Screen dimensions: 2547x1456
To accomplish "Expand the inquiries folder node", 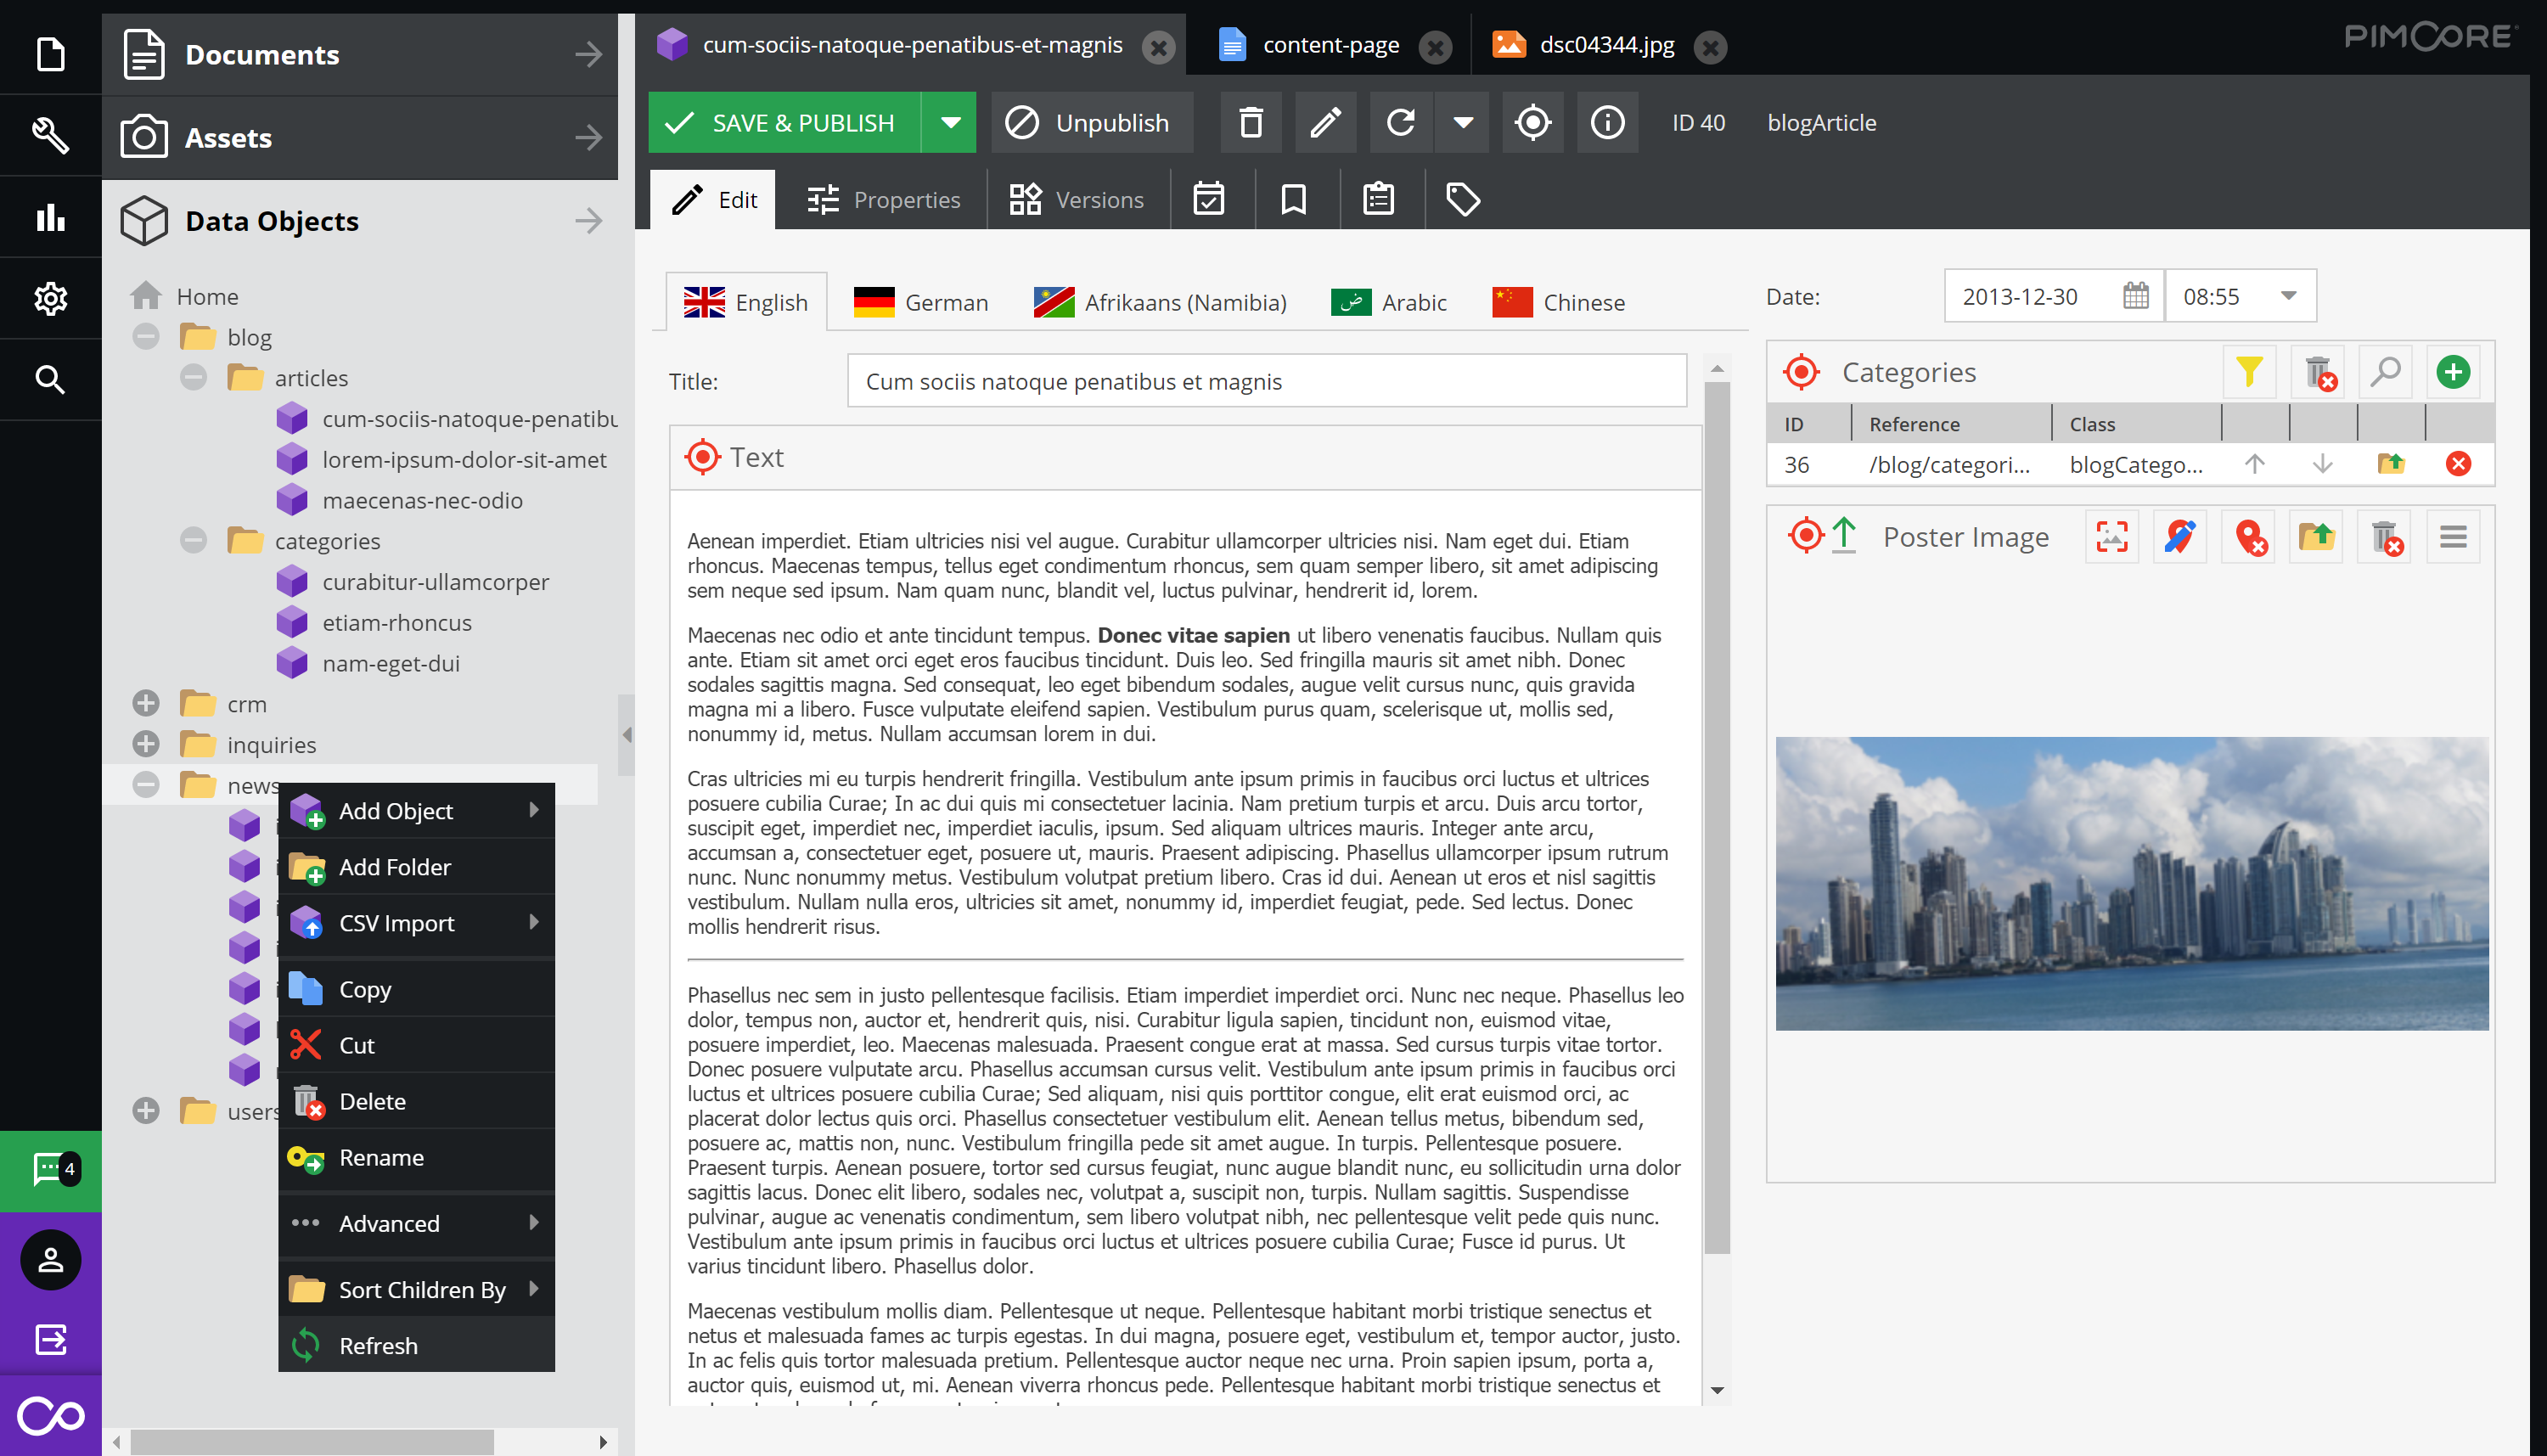I will (146, 745).
